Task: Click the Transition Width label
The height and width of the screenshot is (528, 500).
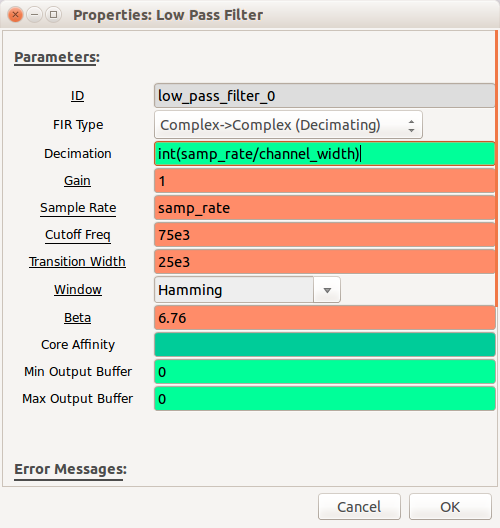Action: point(77,262)
